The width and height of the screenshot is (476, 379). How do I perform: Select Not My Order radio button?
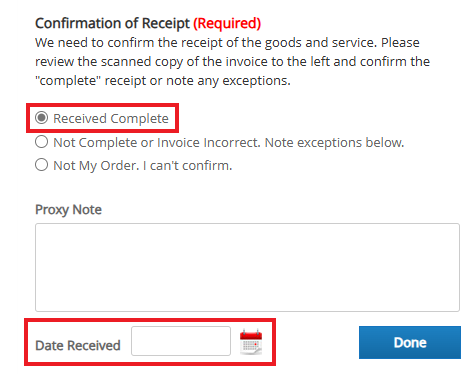(42, 165)
